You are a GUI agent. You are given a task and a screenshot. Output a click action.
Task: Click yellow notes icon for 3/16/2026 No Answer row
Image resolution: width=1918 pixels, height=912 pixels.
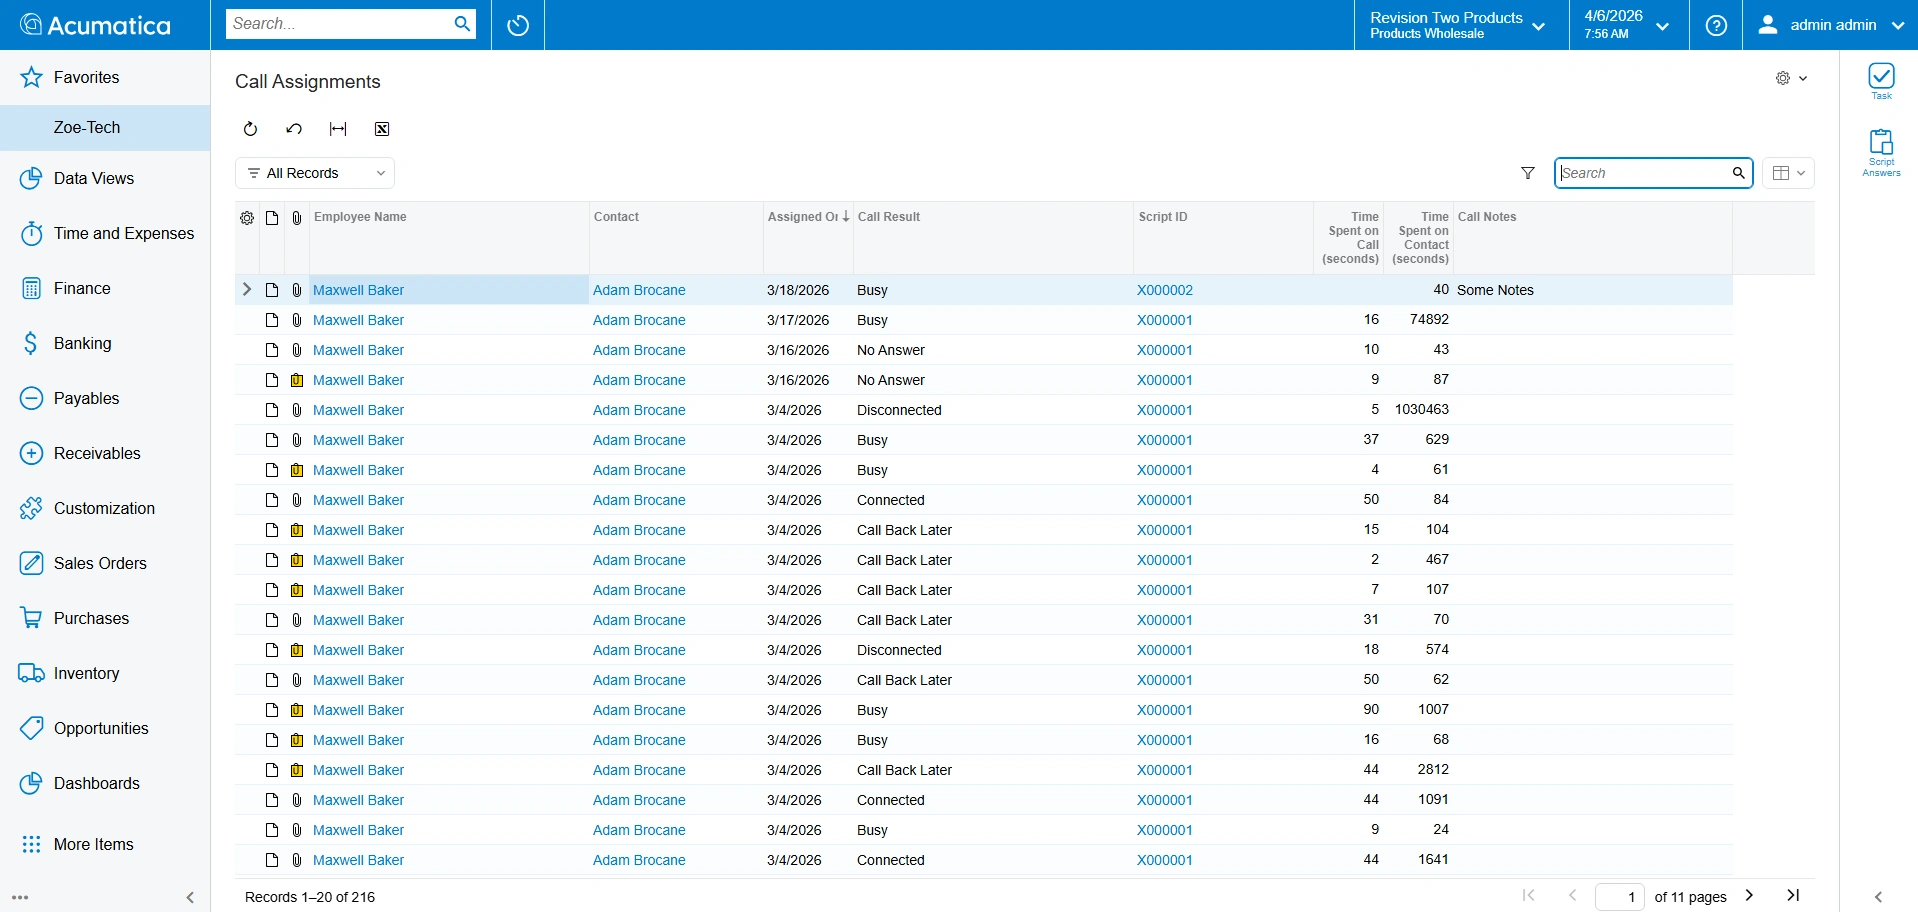[x=297, y=380]
